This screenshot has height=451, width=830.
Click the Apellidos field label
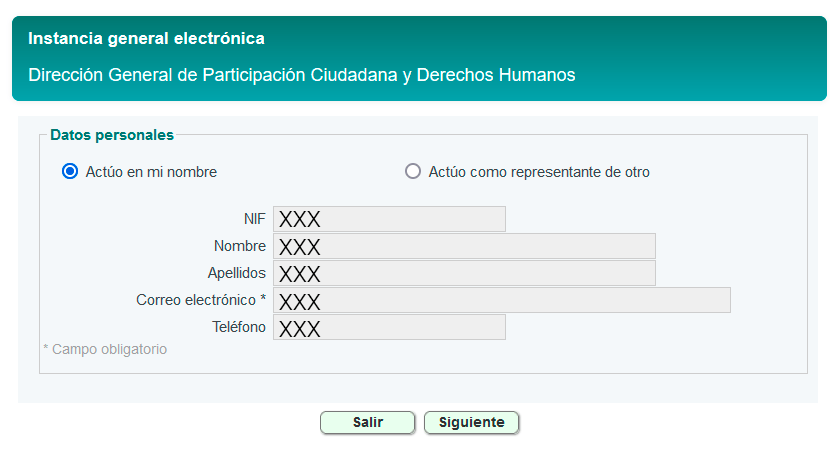pos(237,273)
